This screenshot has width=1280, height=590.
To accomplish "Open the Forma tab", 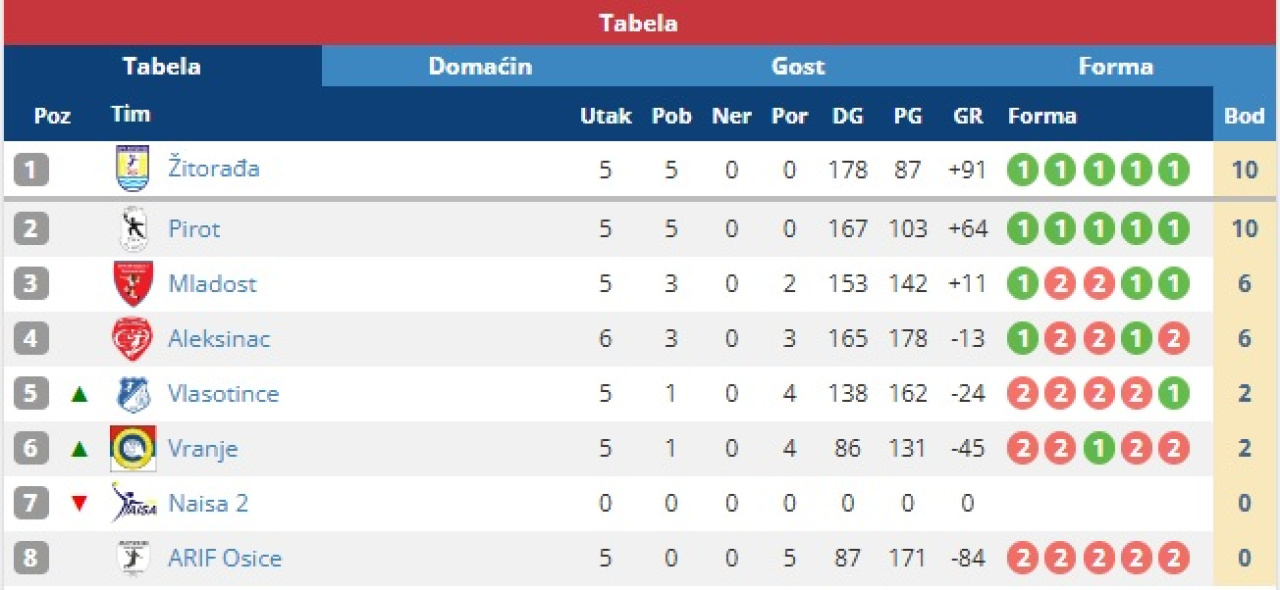I will pos(1115,67).
